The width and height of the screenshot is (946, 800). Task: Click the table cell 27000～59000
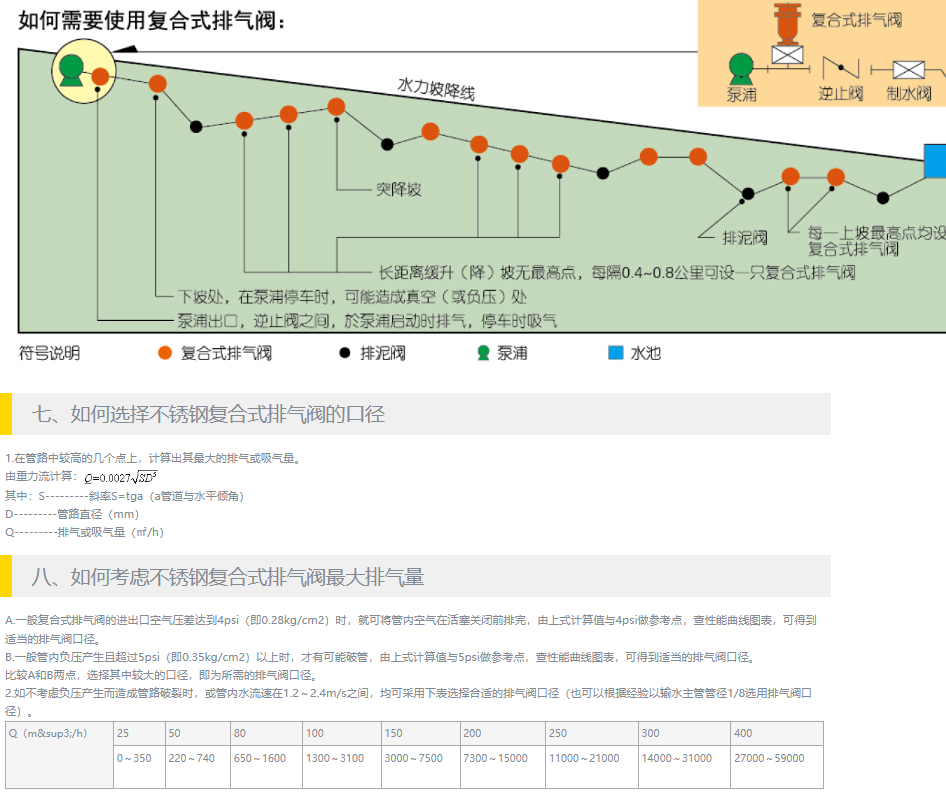point(768,758)
